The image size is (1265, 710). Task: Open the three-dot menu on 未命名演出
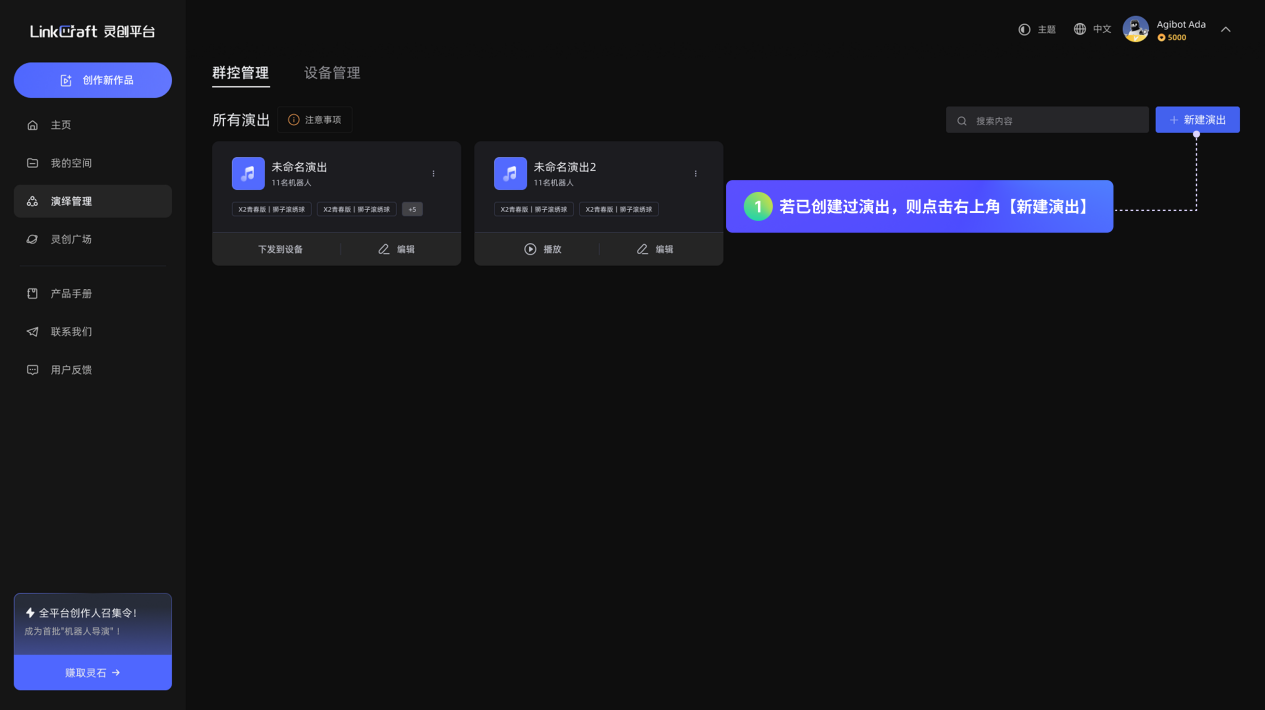(433, 172)
